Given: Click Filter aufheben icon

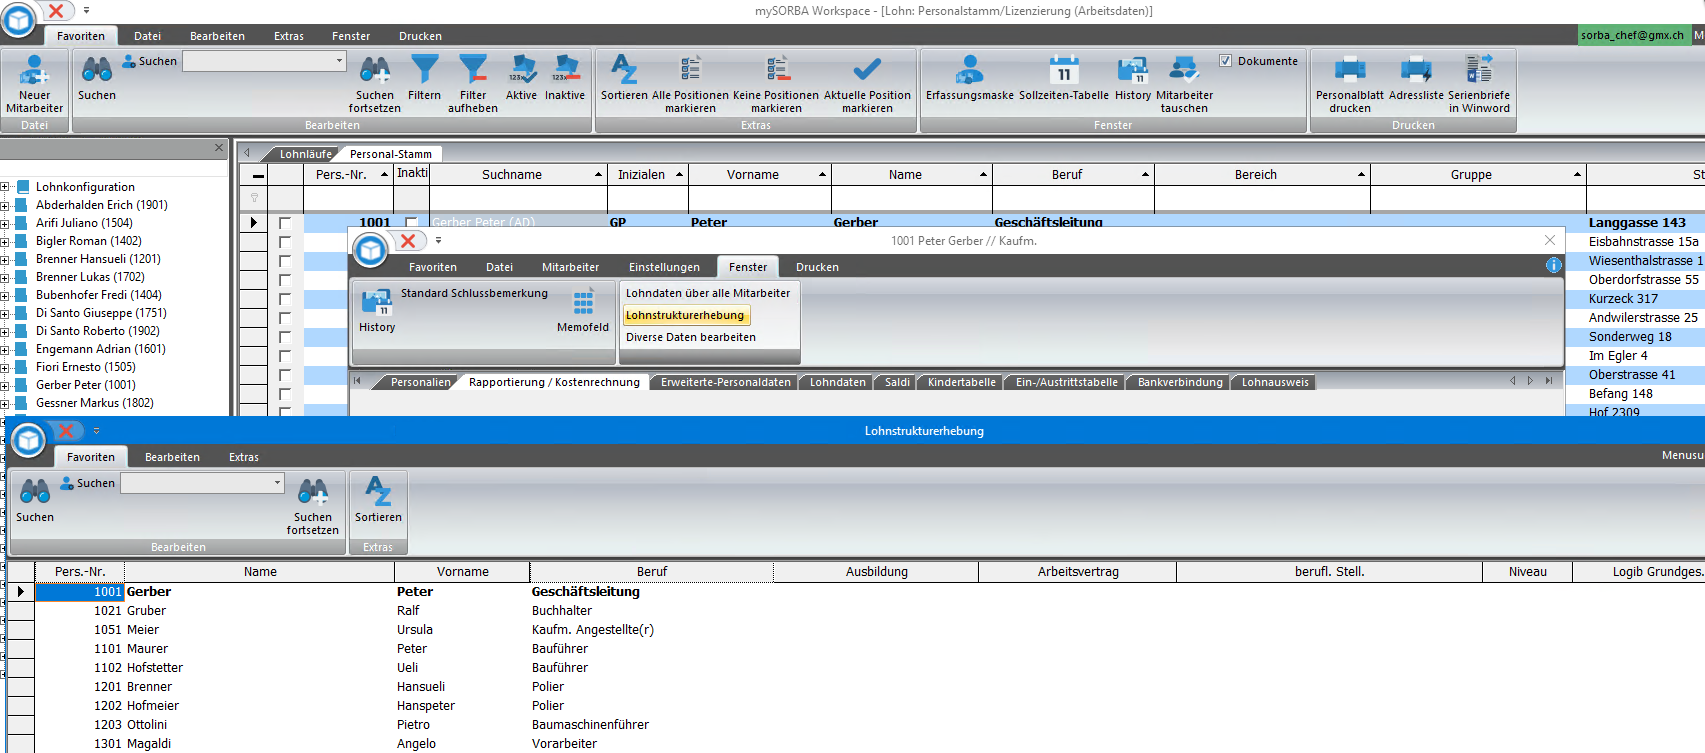Looking at the screenshot, I should tap(473, 84).
